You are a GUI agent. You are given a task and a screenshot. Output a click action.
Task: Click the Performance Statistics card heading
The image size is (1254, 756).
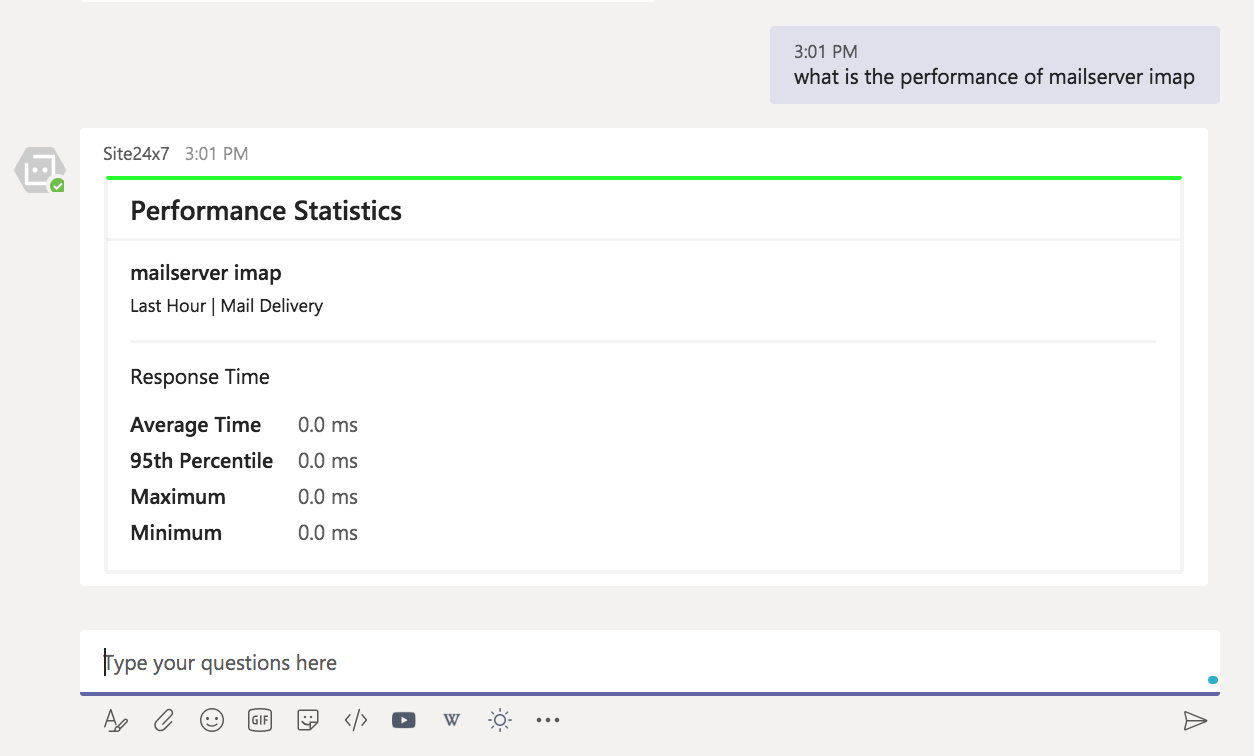coord(266,211)
